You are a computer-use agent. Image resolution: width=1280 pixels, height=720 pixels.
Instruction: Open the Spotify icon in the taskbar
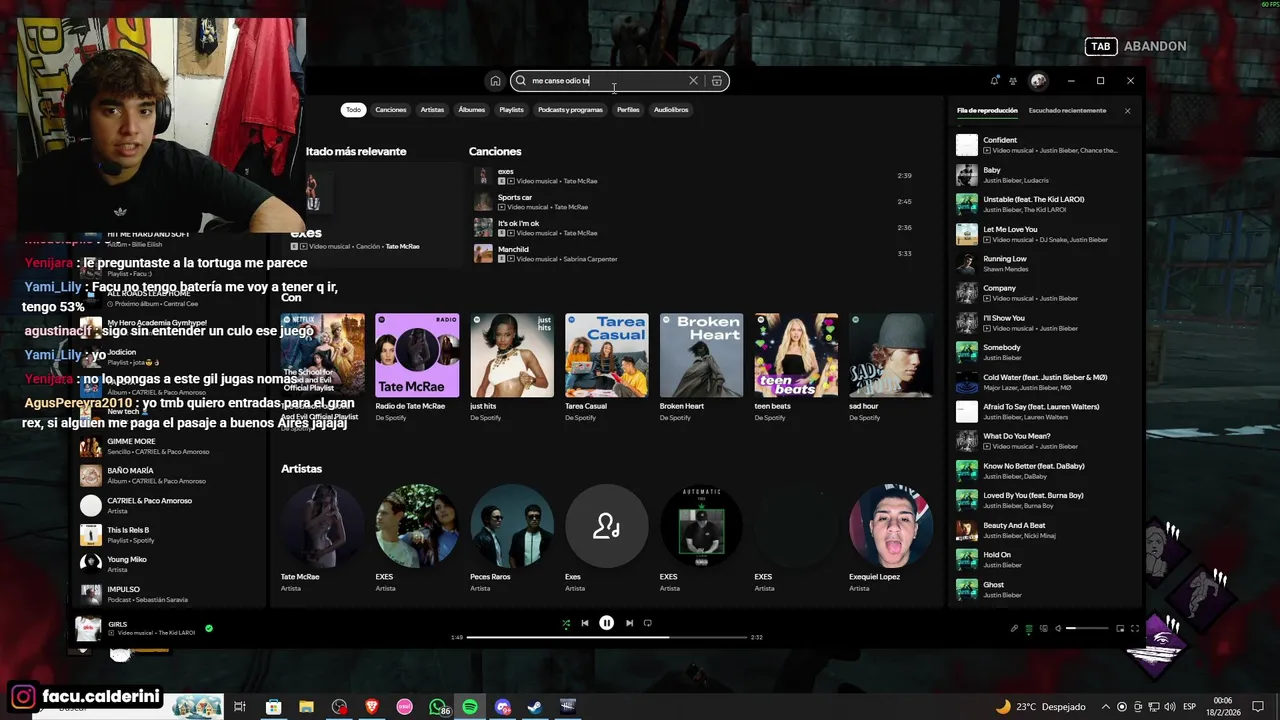pos(470,707)
